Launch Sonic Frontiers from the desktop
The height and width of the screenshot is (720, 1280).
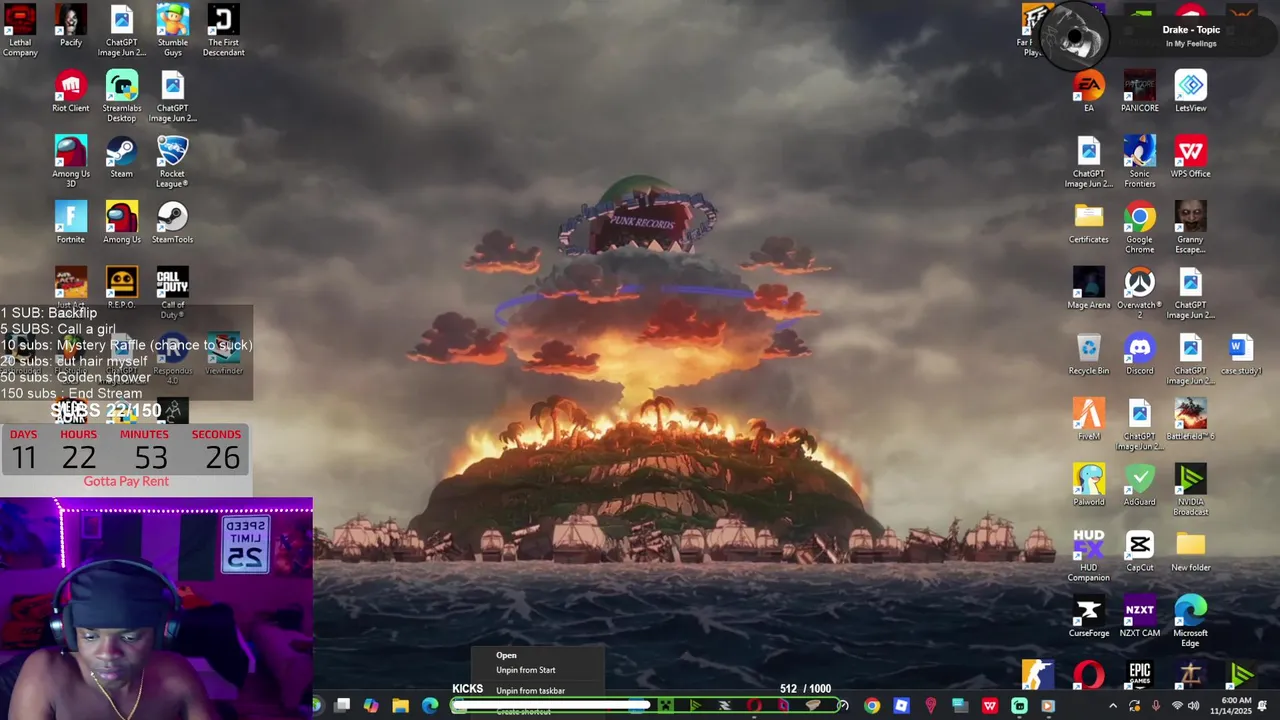(1139, 161)
